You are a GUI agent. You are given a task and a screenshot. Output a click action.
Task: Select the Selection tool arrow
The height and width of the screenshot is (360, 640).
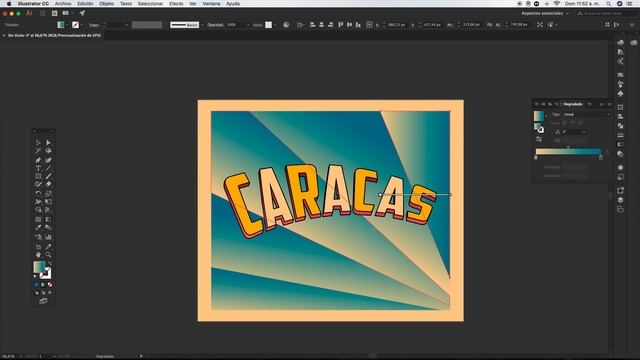click(x=38, y=142)
